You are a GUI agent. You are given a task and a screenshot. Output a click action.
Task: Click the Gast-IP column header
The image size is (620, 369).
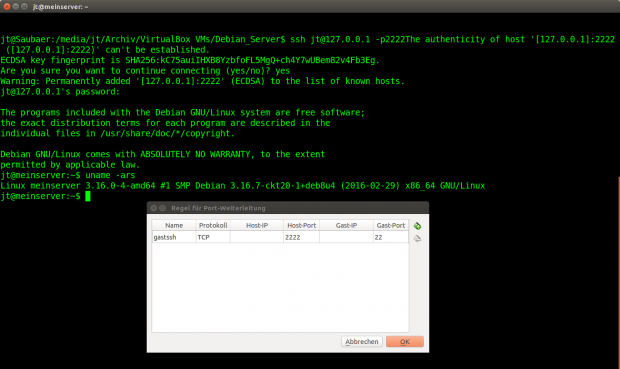pos(346,225)
